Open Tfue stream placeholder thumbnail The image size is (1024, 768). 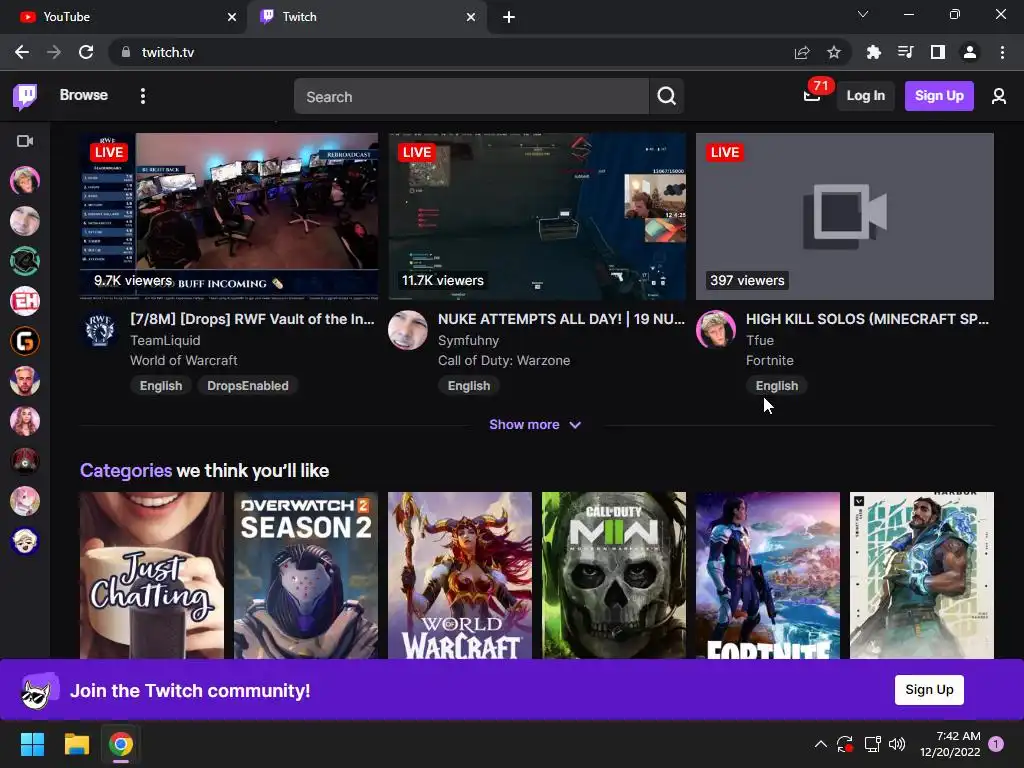[x=845, y=217]
